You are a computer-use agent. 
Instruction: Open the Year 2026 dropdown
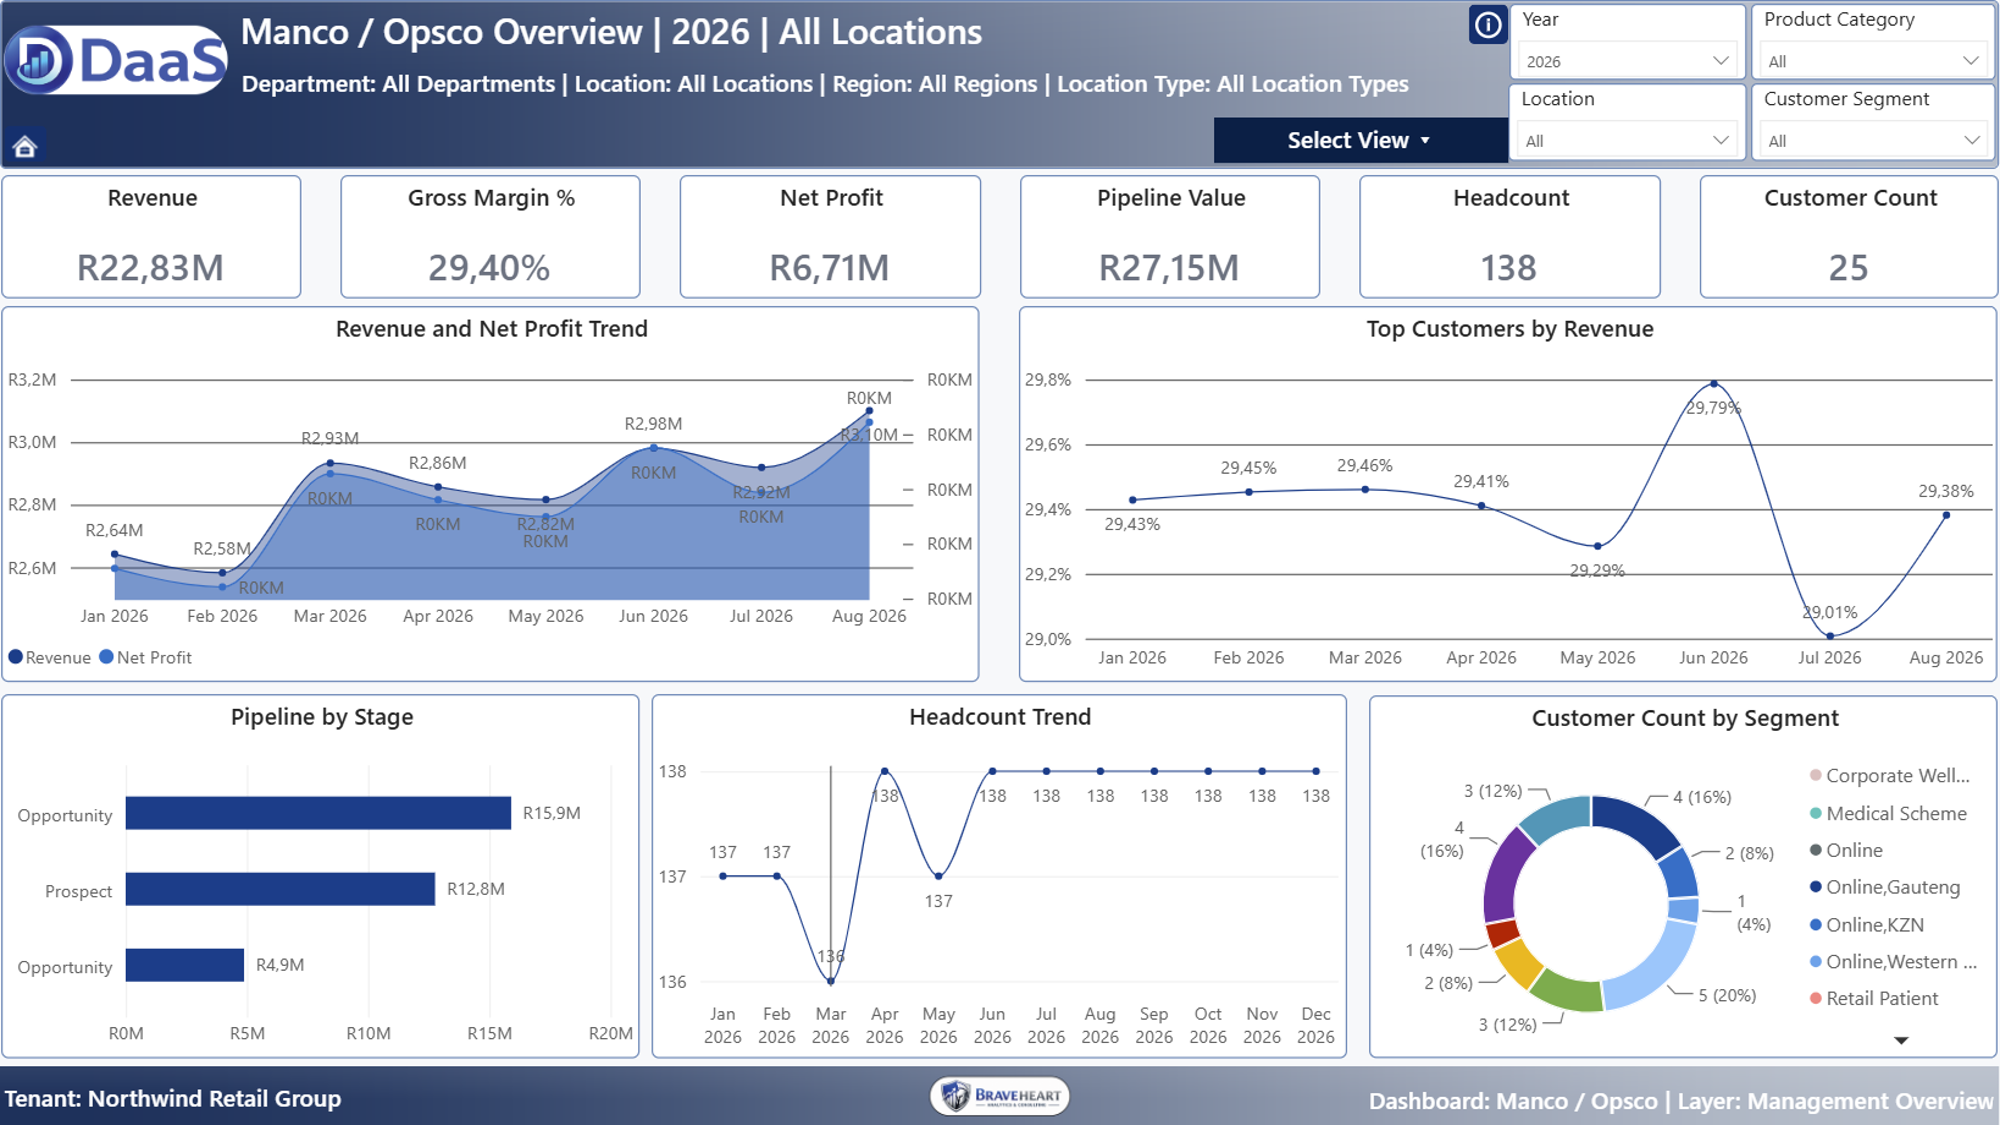[x=1627, y=61]
